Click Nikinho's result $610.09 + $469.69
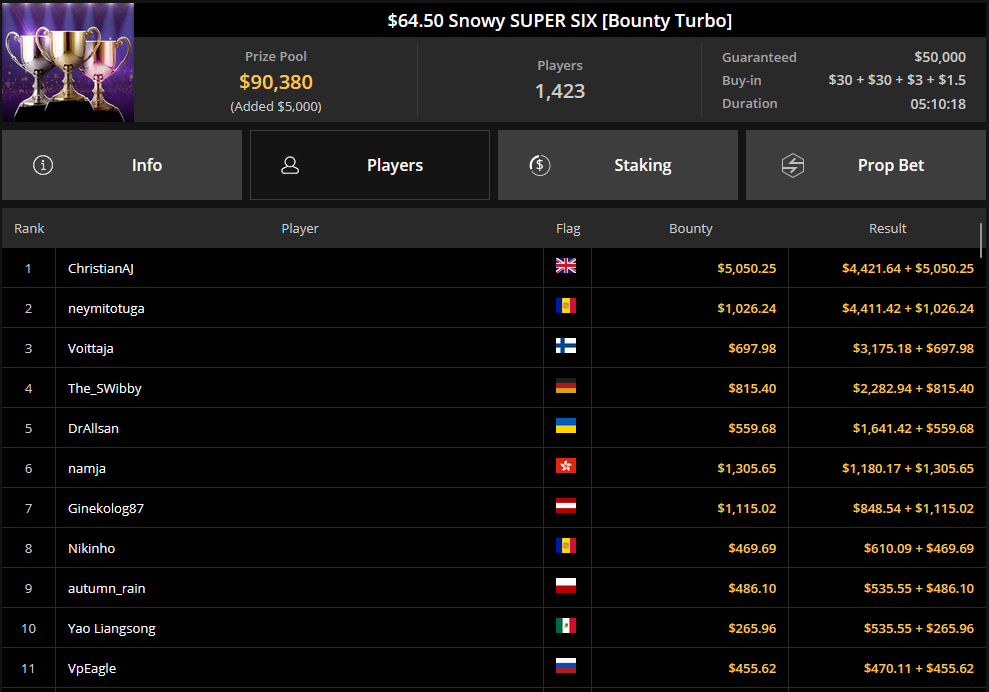This screenshot has width=989, height=692. pos(919,548)
